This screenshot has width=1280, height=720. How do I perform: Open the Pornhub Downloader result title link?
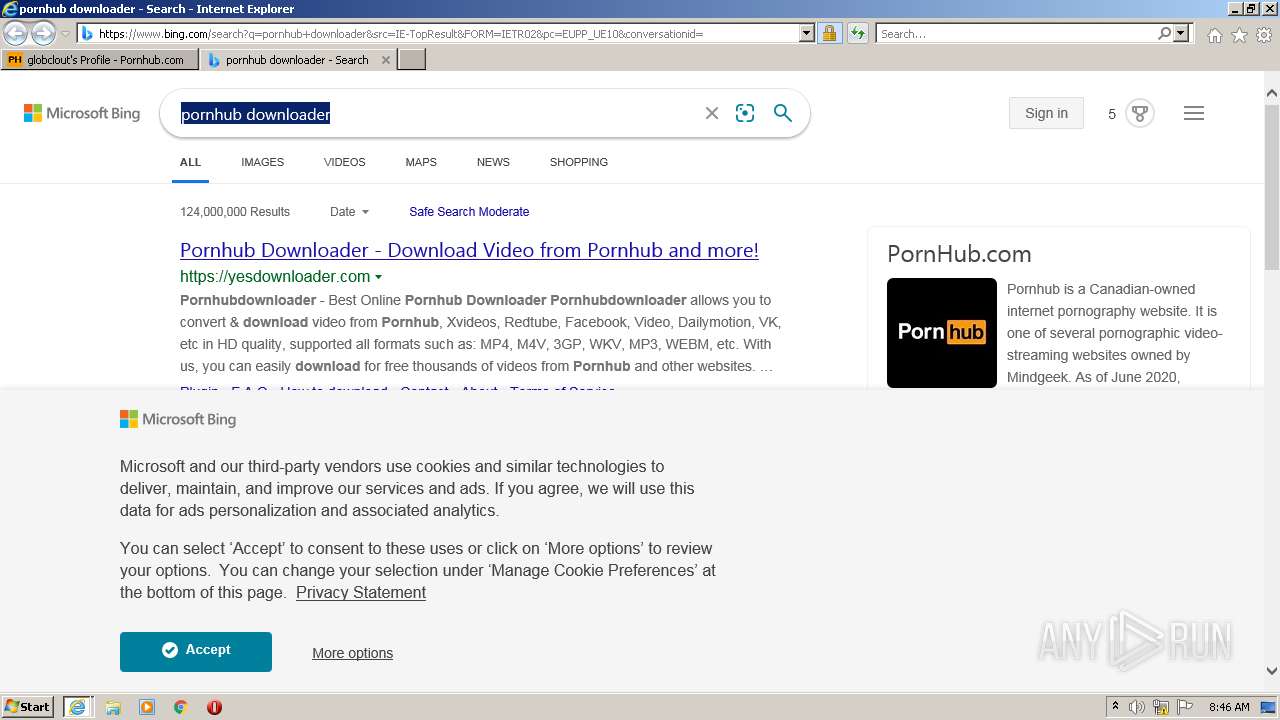469,250
